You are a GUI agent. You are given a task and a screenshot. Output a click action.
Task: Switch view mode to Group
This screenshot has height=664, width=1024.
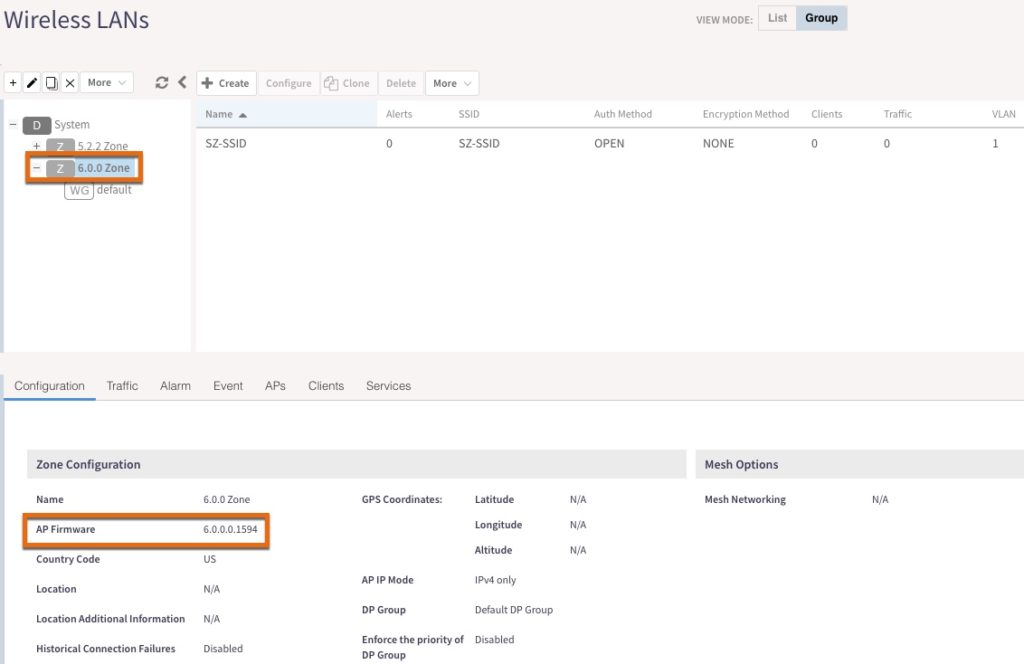point(821,18)
